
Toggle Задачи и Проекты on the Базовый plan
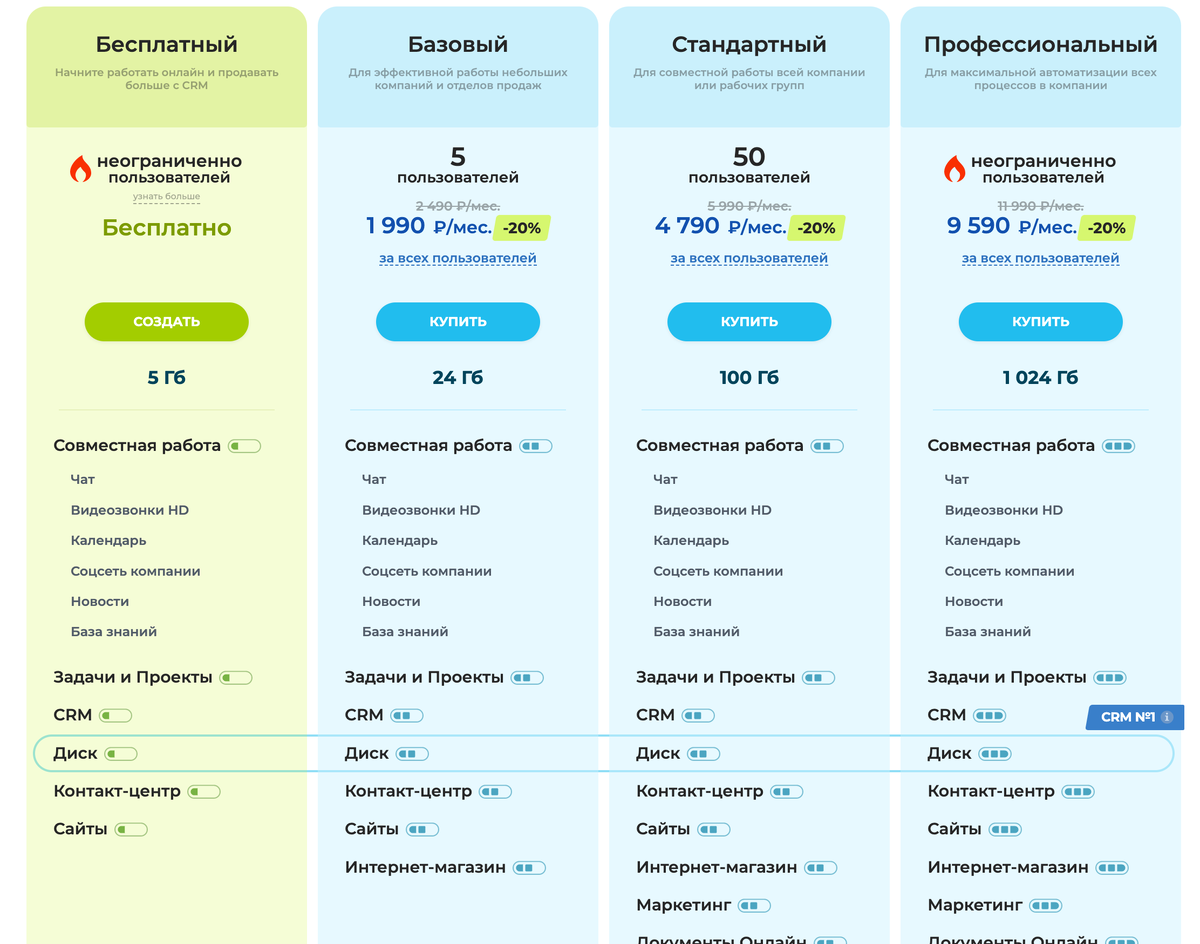(x=526, y=677)
